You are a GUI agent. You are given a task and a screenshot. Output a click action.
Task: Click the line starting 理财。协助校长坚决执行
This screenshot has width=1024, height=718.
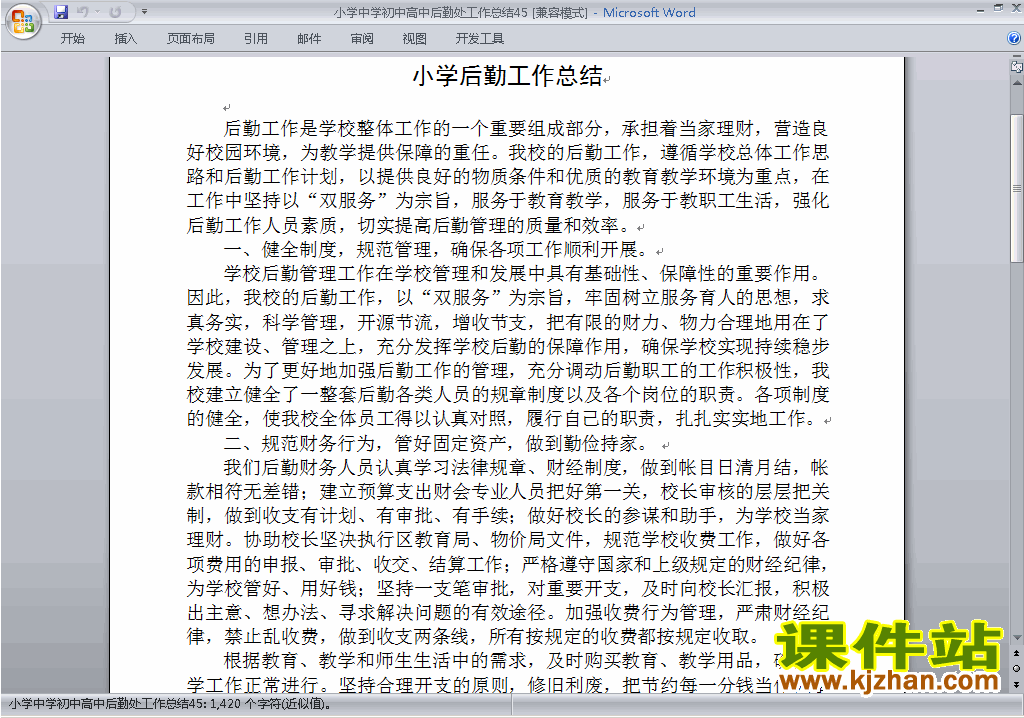[507, 540]
